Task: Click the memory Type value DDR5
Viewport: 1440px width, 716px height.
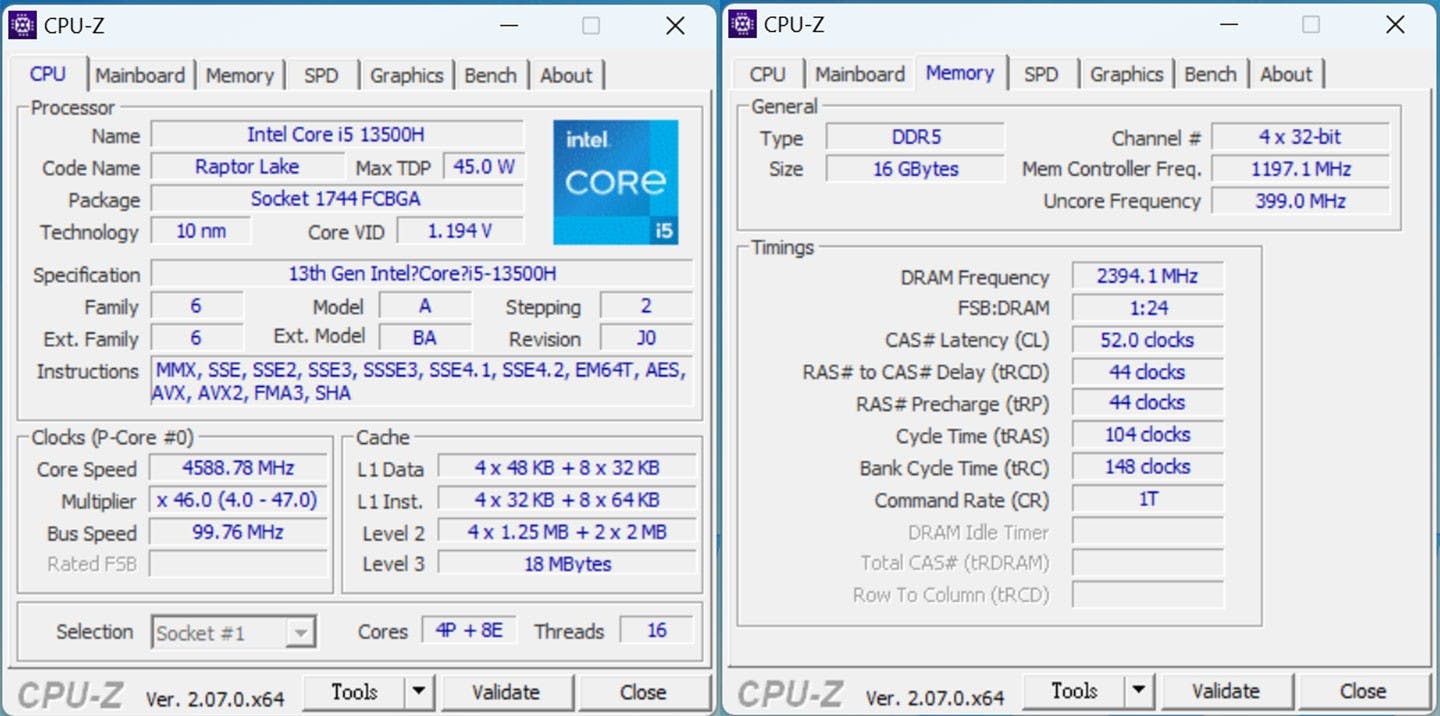Action: click(x=916, y=137)
